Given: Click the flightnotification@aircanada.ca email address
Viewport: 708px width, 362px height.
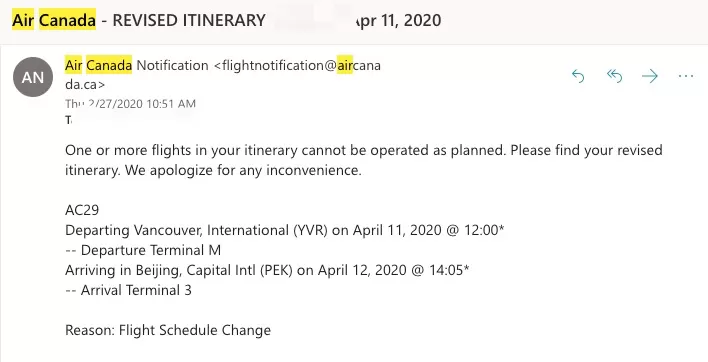Looking at the screenshot, I should [x=223, y=75].
